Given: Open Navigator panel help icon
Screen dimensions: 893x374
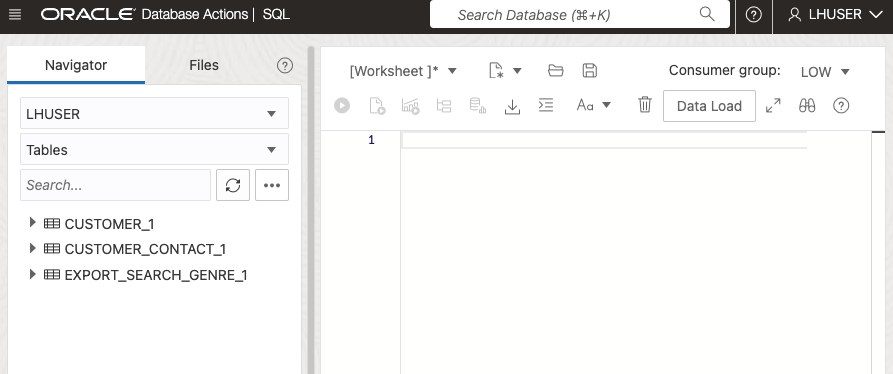Looking at the screenshot, I should tap(285, 65).
